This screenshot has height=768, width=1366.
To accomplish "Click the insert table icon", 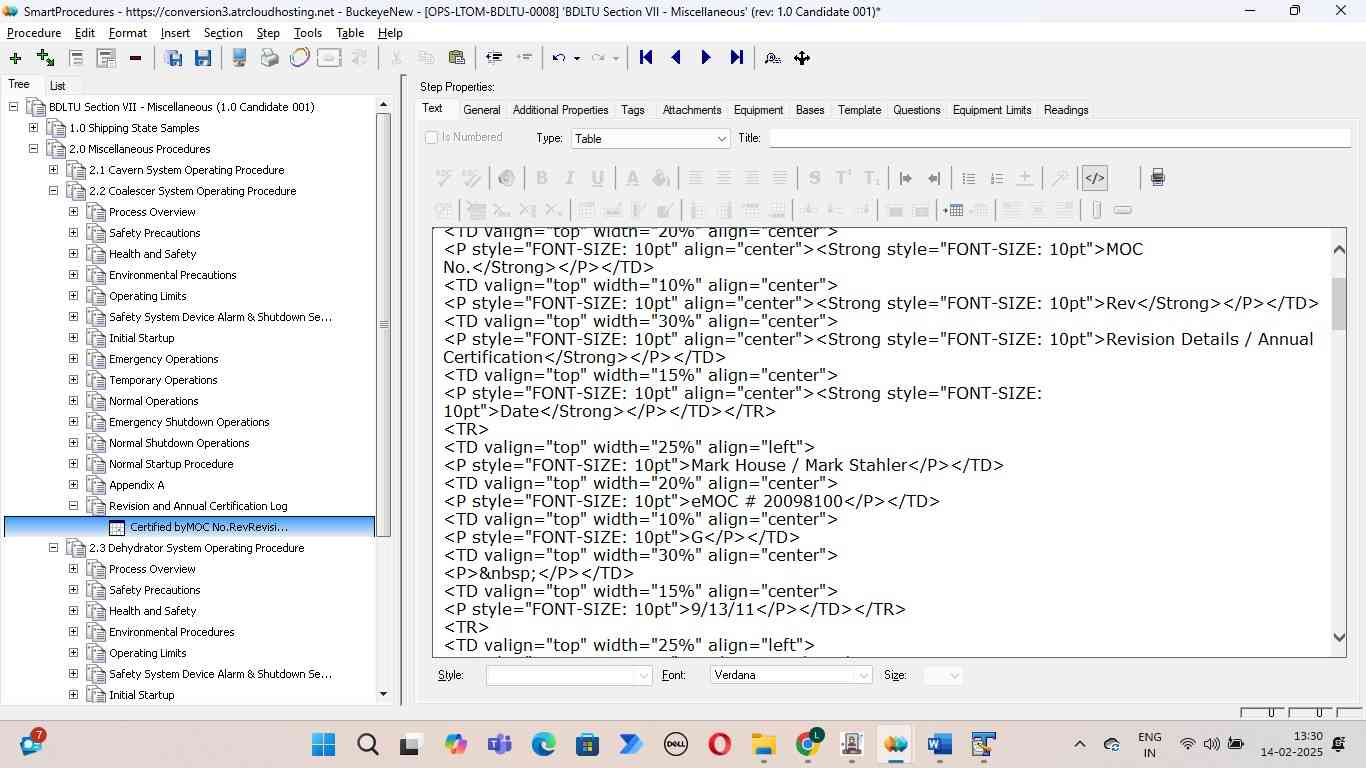I will [953, 210].
